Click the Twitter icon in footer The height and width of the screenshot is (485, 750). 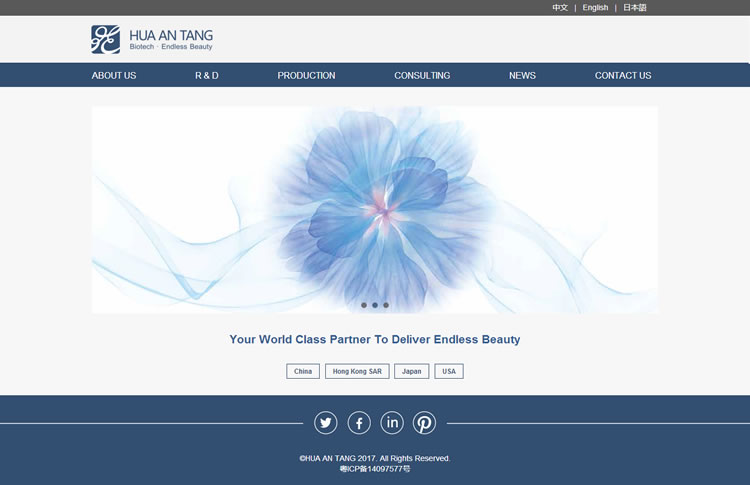(x=326, y=423)
